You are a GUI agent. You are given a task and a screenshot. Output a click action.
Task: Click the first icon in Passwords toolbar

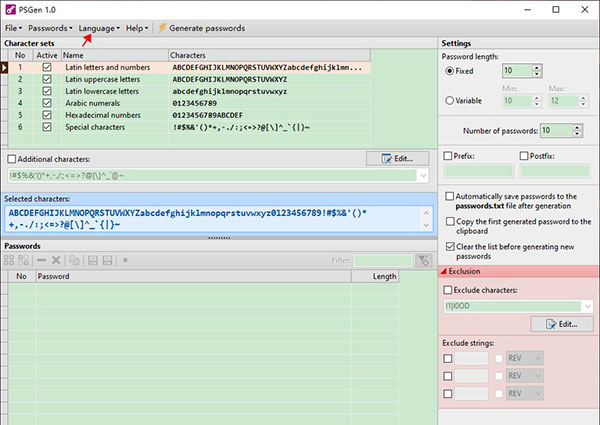coord(10,260)
